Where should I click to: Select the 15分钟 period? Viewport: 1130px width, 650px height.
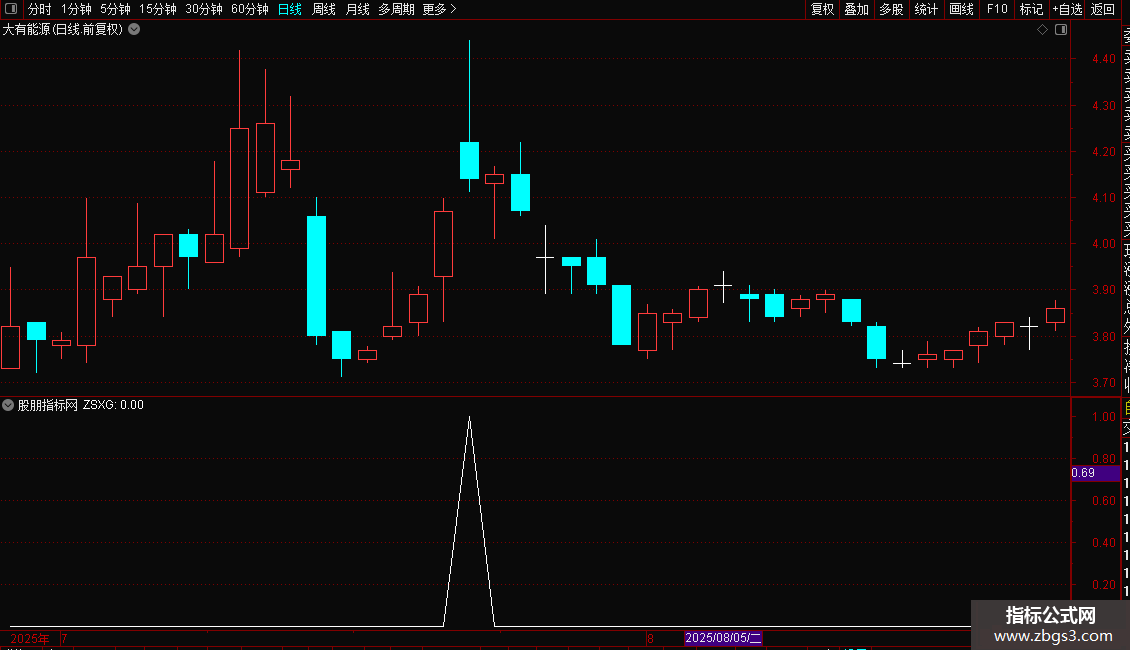click(x=158, y=9)
